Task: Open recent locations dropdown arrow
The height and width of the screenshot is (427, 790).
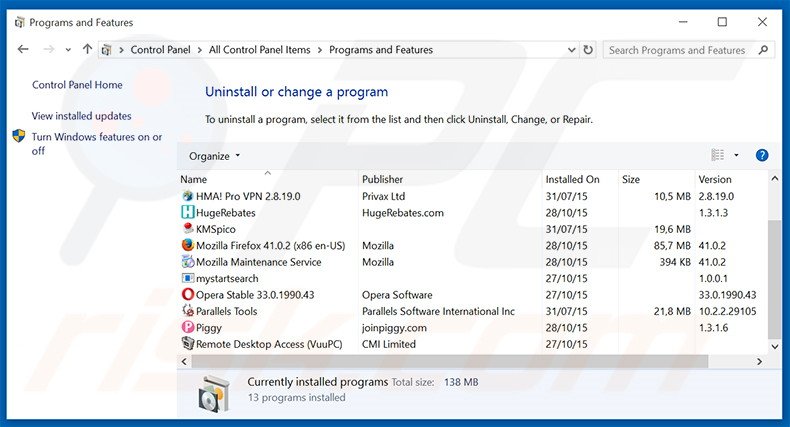Action: [x=68, y=50]
